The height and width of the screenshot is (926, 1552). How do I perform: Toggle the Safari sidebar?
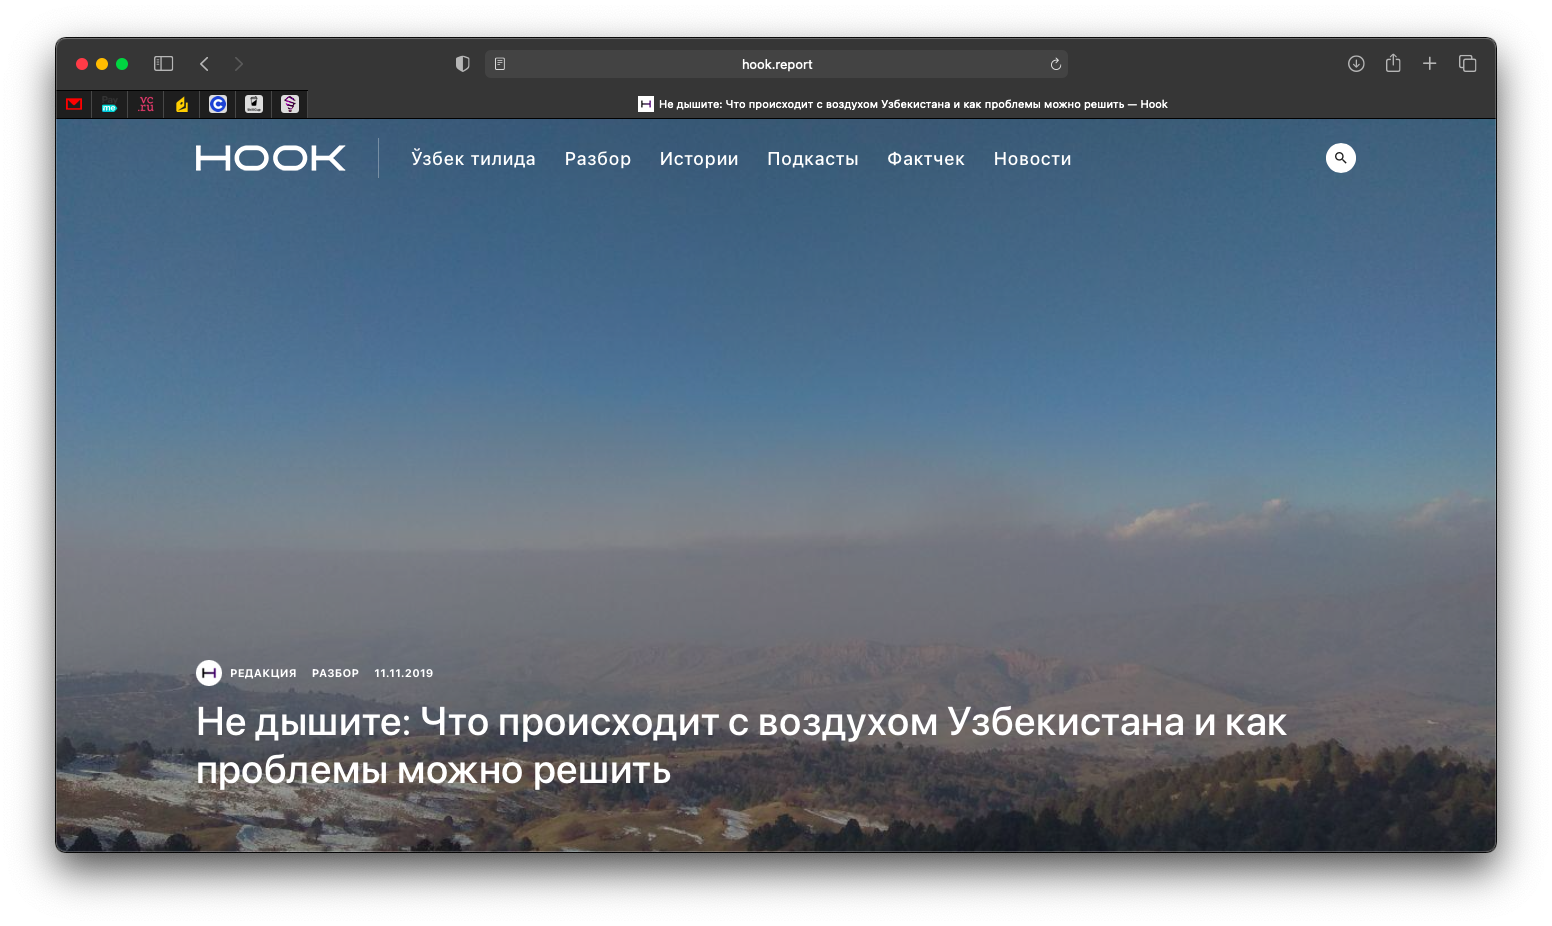(x=163, y=64)
